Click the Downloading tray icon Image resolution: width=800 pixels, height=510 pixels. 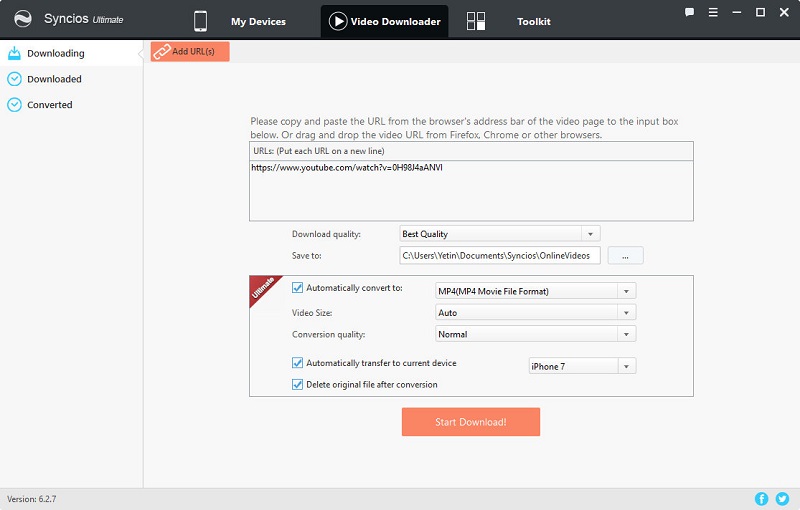coord(14,53)
